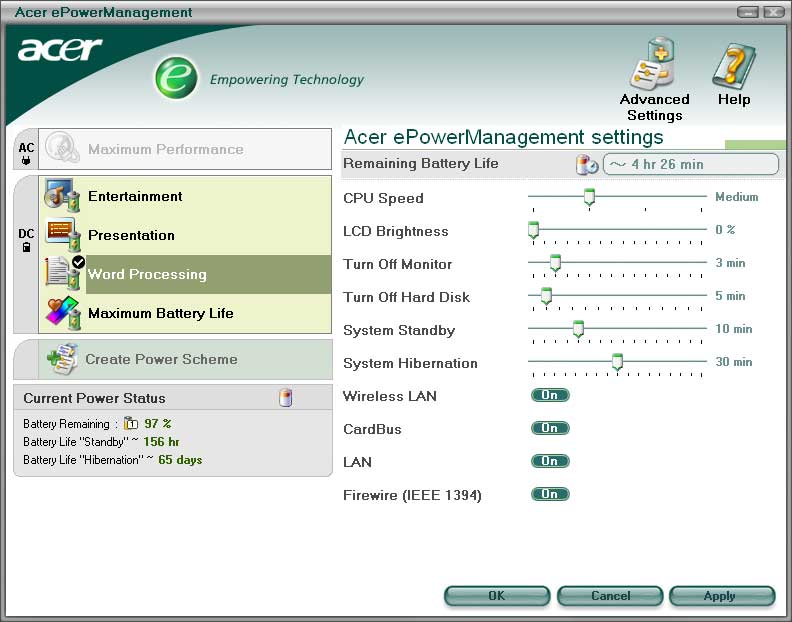Image resolution: width=792 pixels, height=622 pixels.
Task: Open the Advanced Settings icon
Action: coord(654,64)
